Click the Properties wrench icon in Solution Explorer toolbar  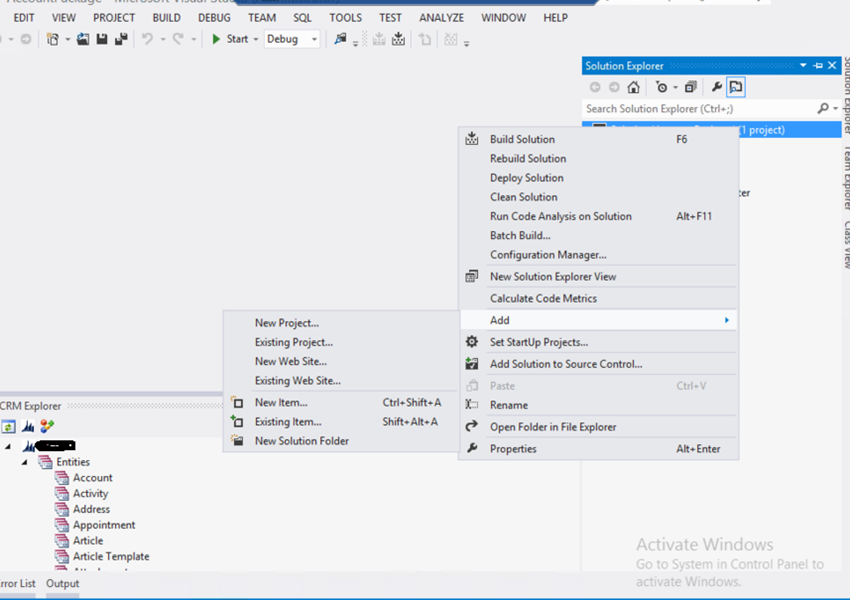pyautogui.click(x=717, y=87)
